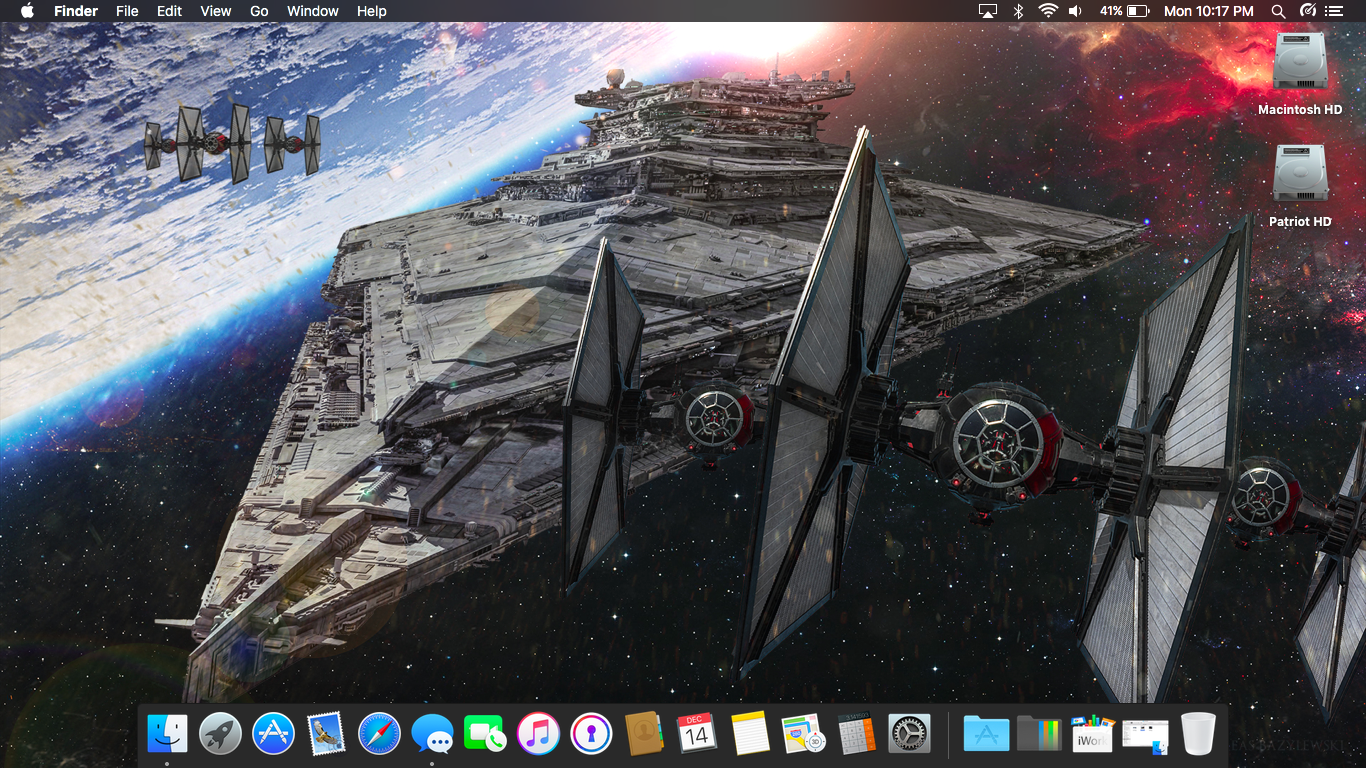This screenshot has width=1366, height=768.
Task: Launch Maps from the Dock
Action: 803,734
